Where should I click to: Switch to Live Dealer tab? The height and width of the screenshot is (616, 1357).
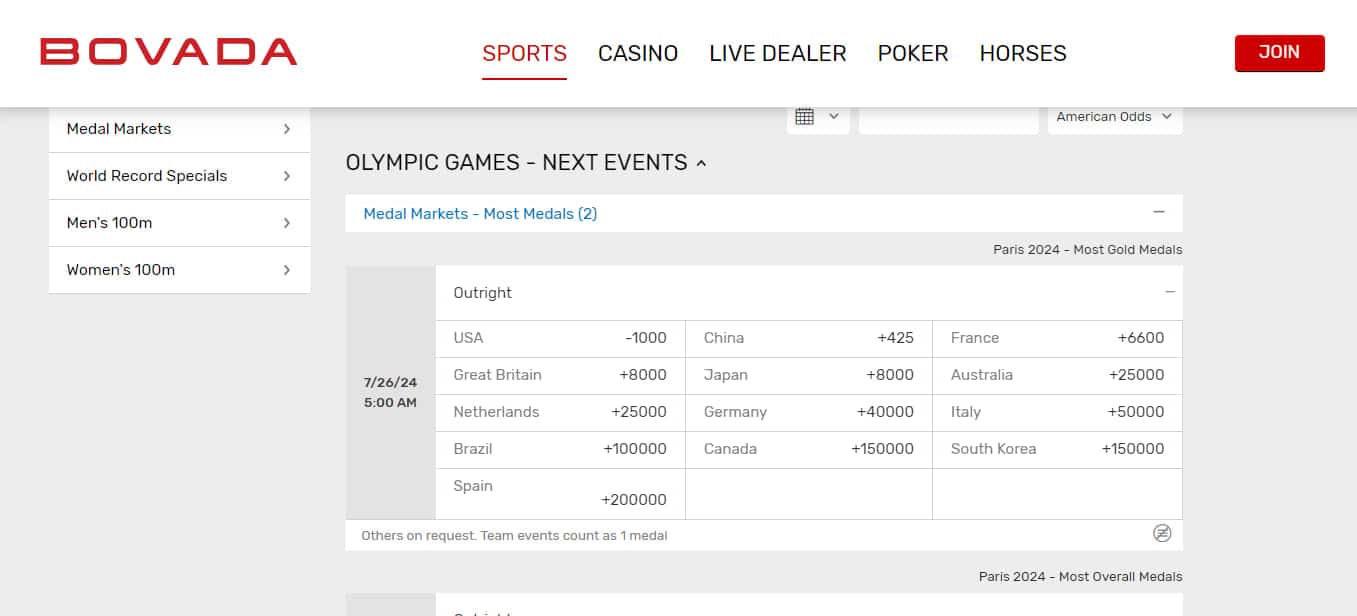[778, 53]
